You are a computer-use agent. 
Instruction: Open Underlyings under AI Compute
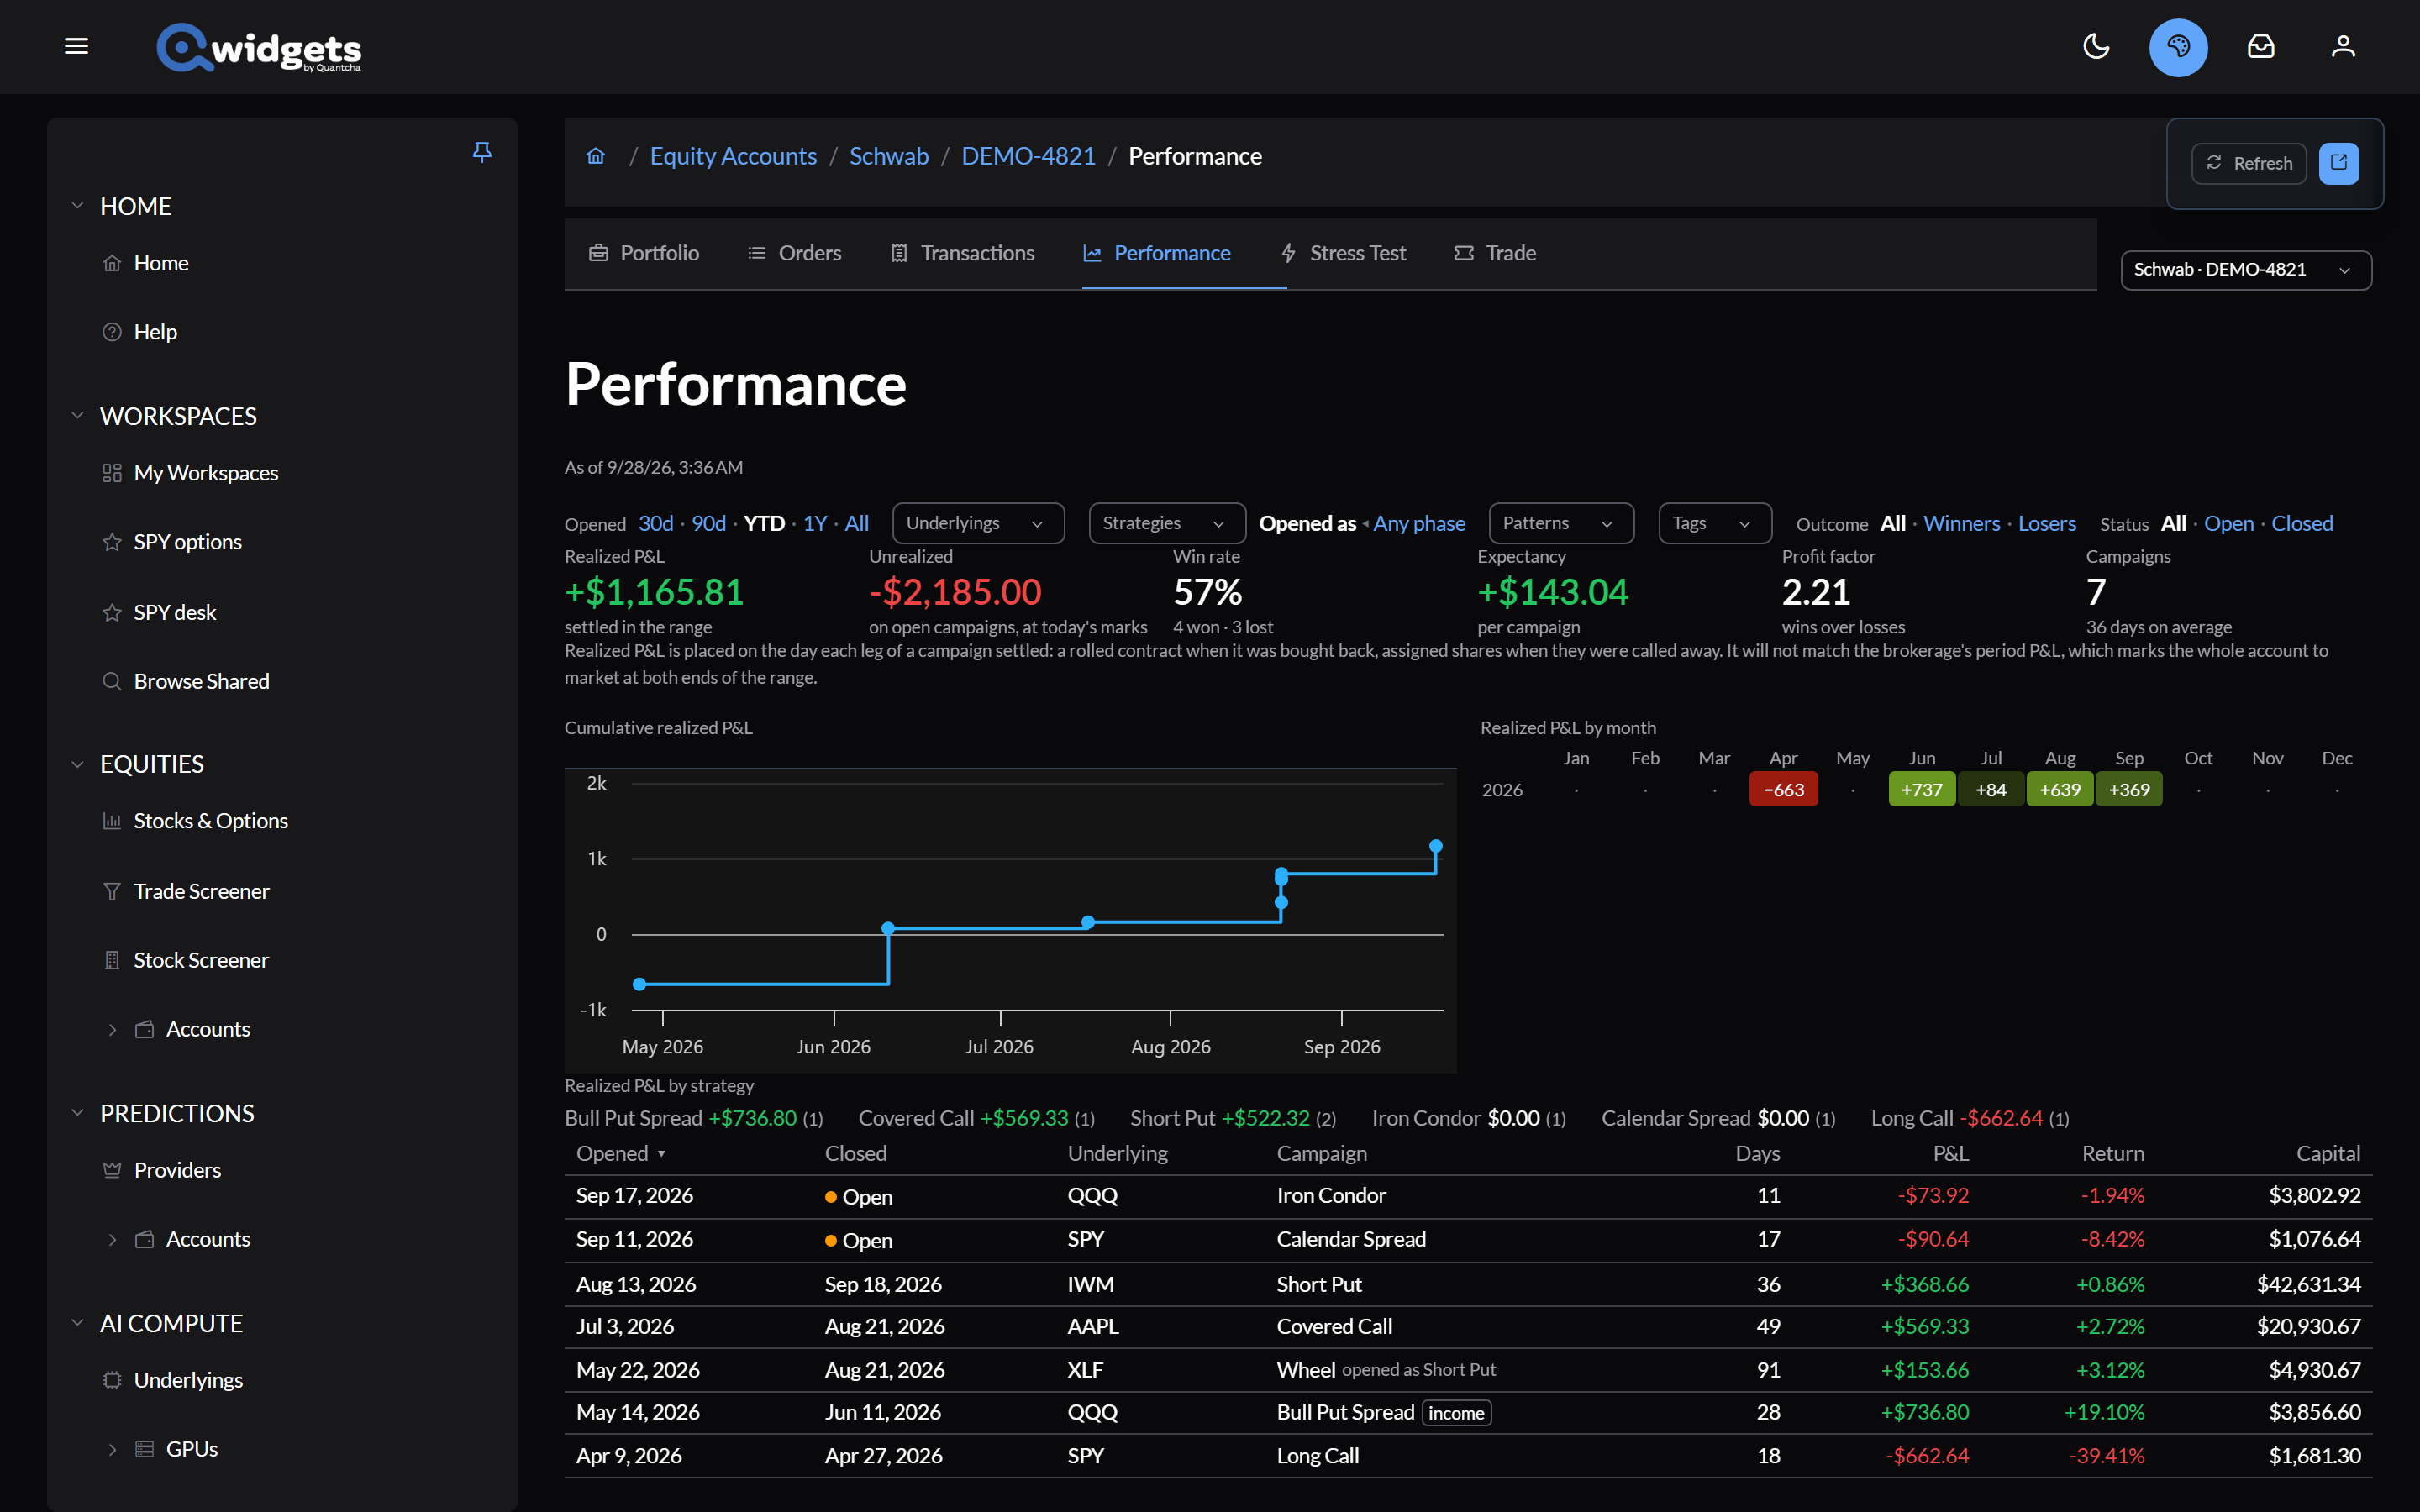click(188, 1380)
